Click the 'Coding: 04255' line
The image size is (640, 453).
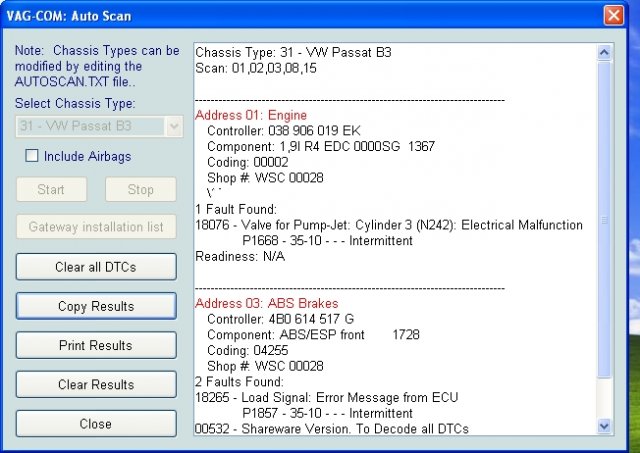248,350
